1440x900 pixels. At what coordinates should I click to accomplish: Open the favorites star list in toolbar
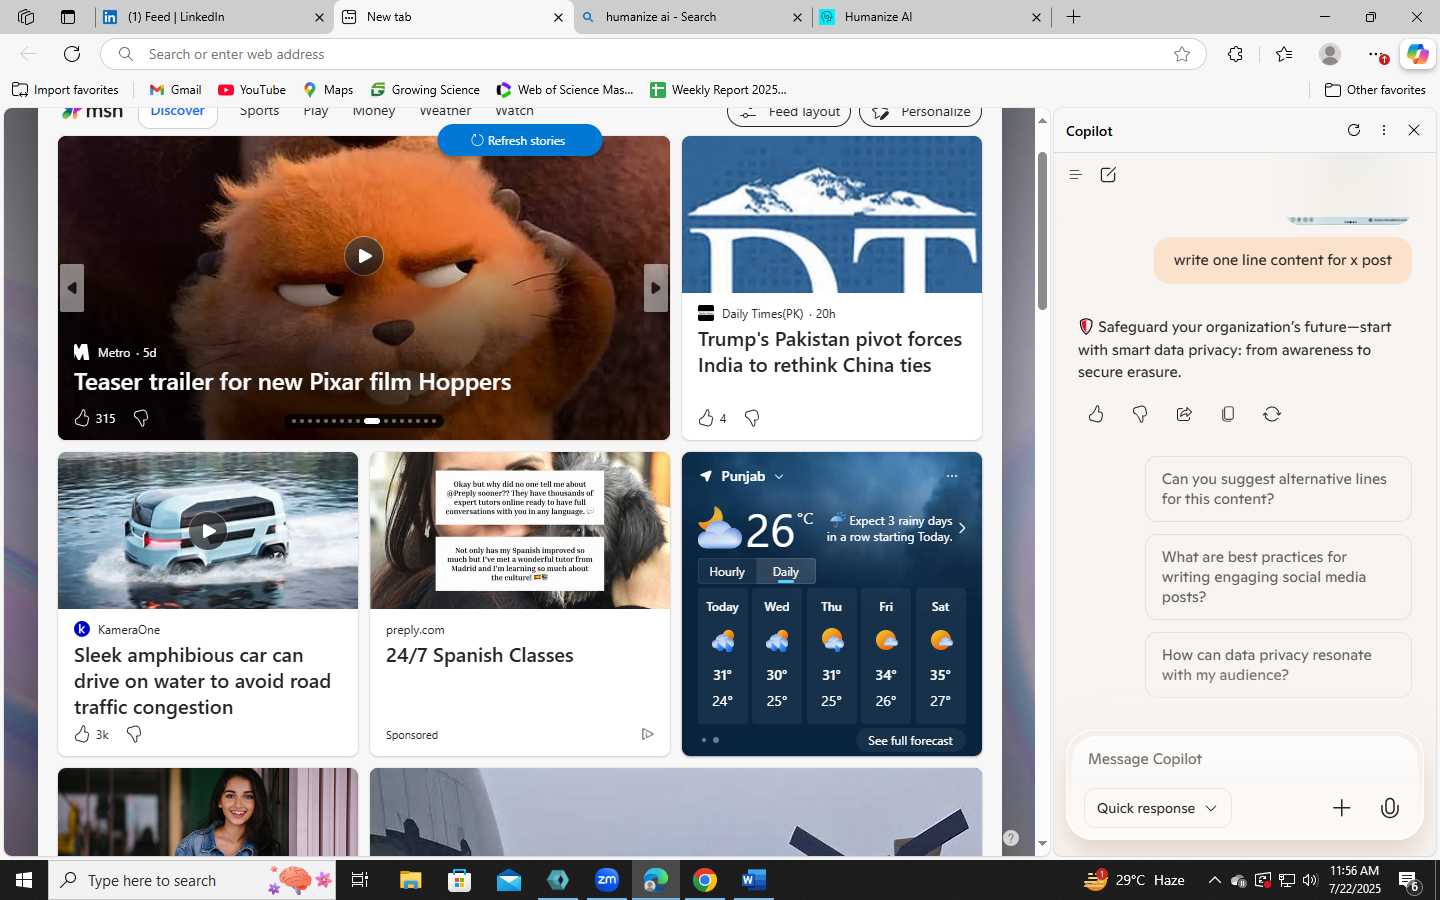coord(1284,54)
